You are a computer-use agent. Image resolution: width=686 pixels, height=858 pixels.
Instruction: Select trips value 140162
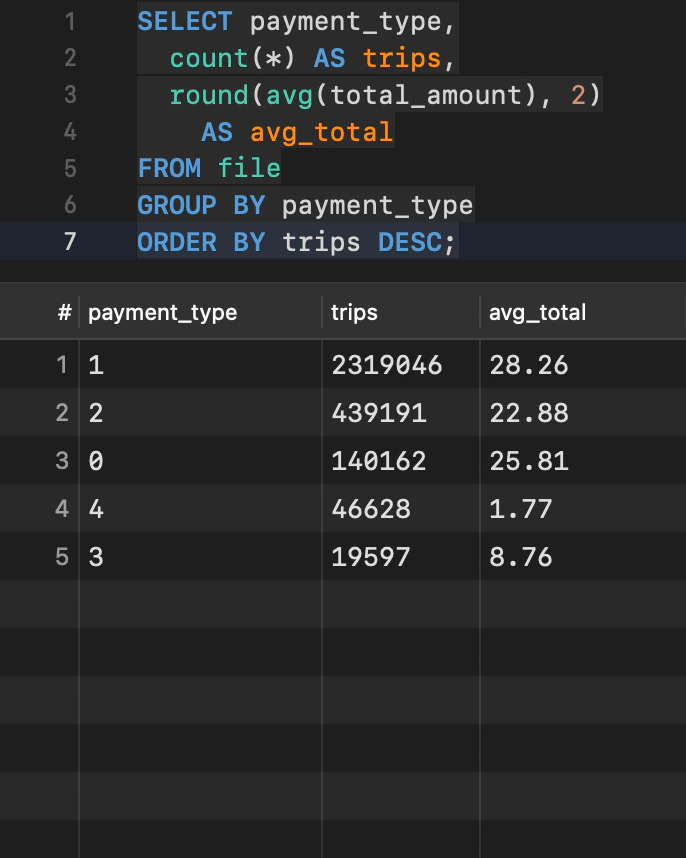click(379, 461)
